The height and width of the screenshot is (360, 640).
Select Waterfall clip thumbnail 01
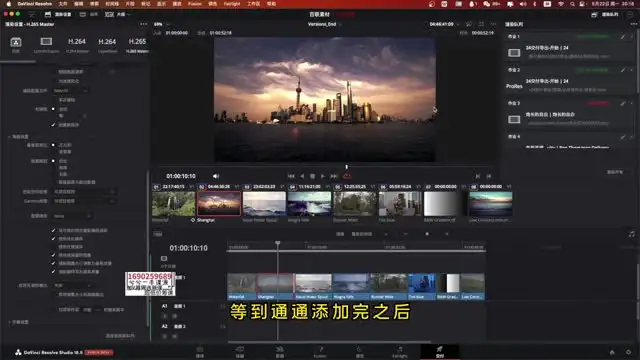pos(173,204)
